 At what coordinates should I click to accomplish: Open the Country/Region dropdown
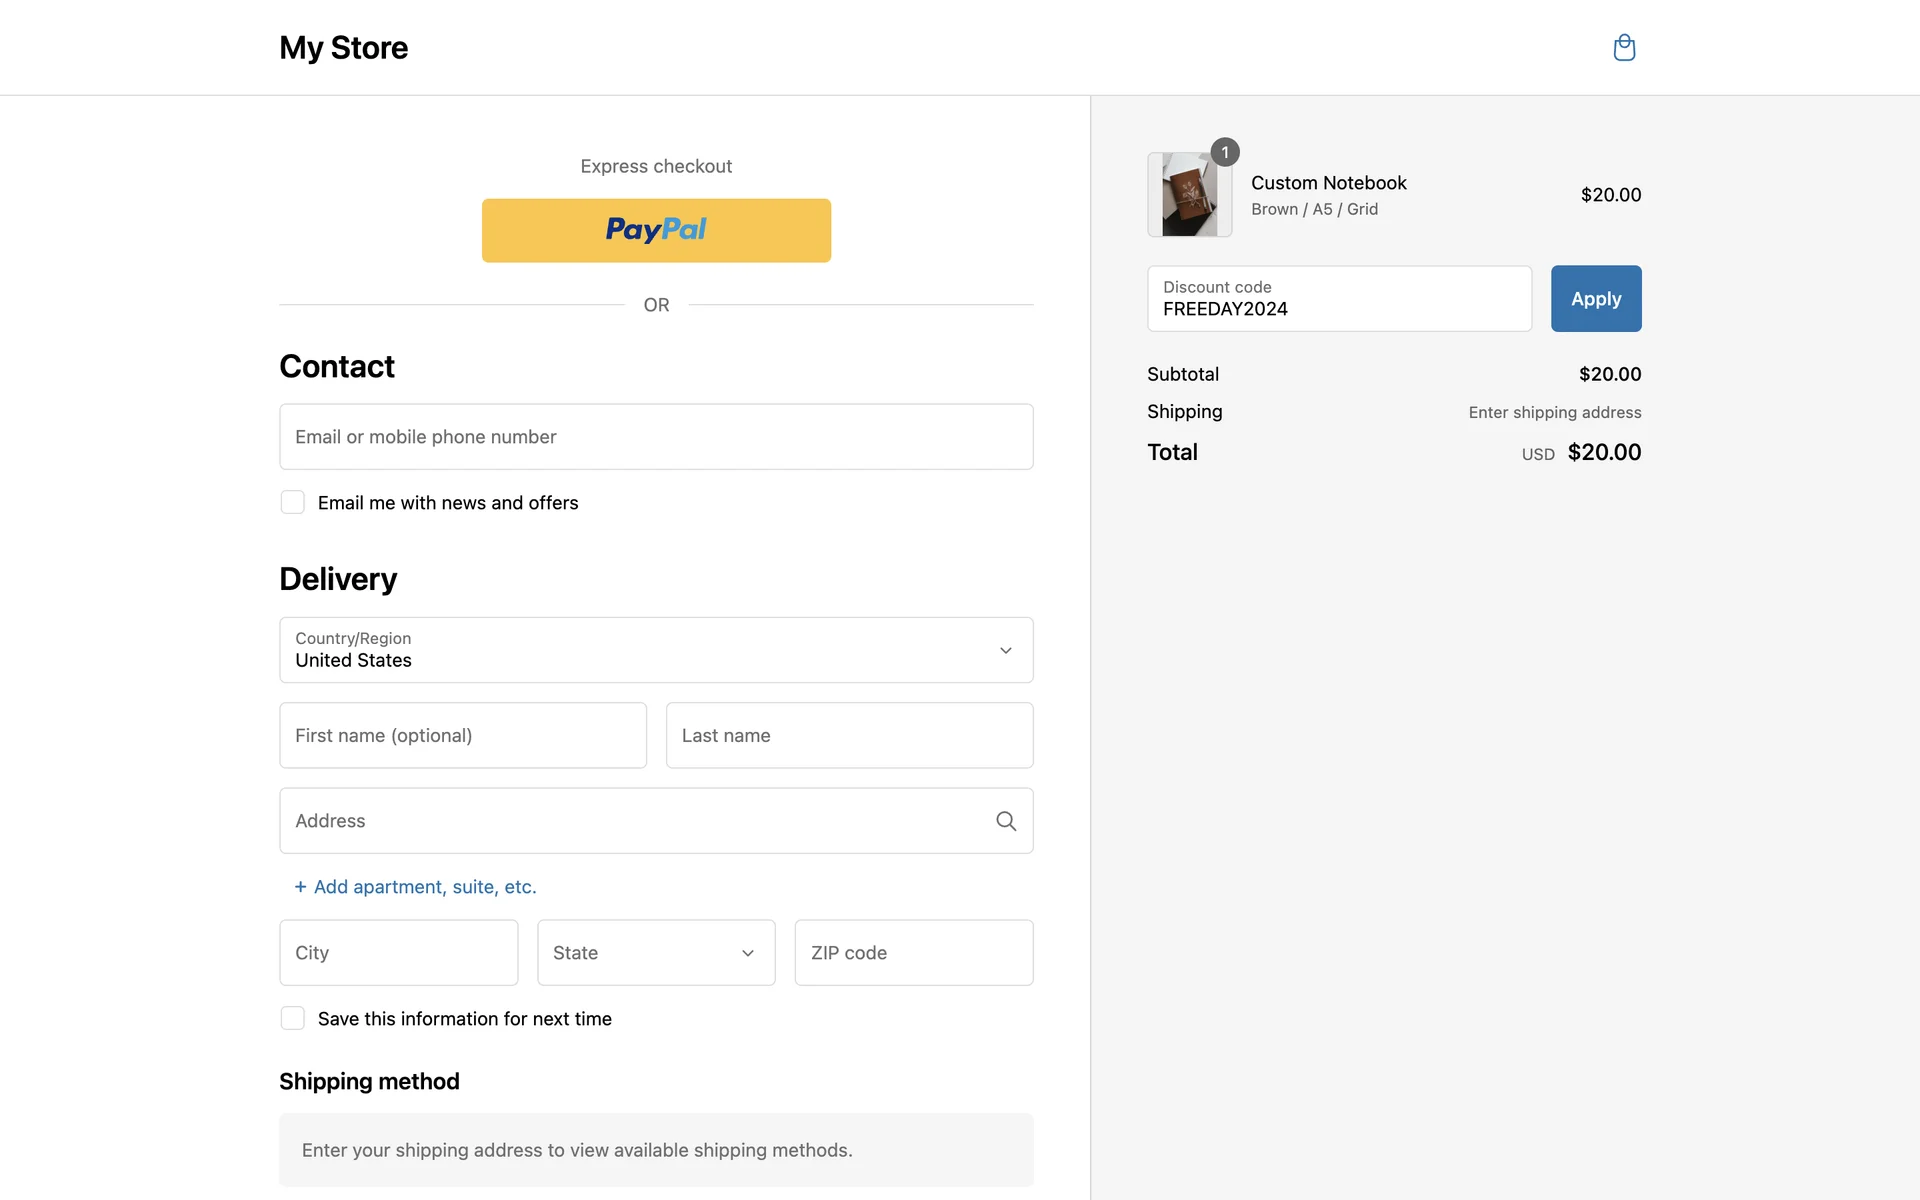pos(640,650)
